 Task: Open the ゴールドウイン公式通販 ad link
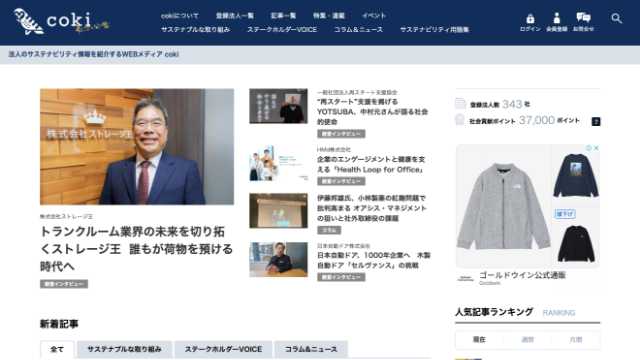[x=522, y=275]
